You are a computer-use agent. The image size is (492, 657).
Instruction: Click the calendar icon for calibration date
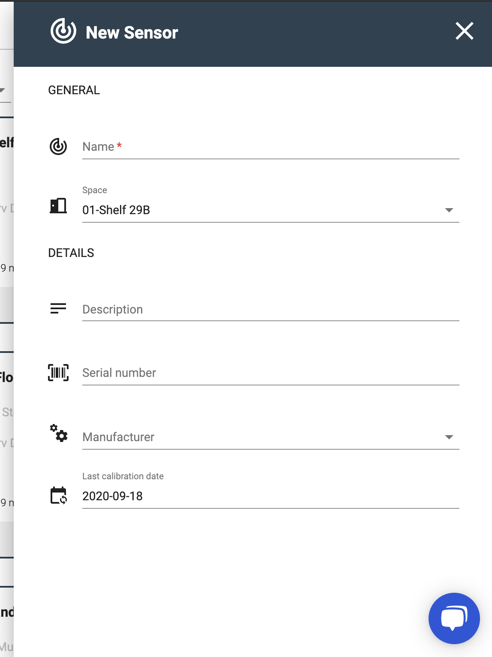[59, 495]
